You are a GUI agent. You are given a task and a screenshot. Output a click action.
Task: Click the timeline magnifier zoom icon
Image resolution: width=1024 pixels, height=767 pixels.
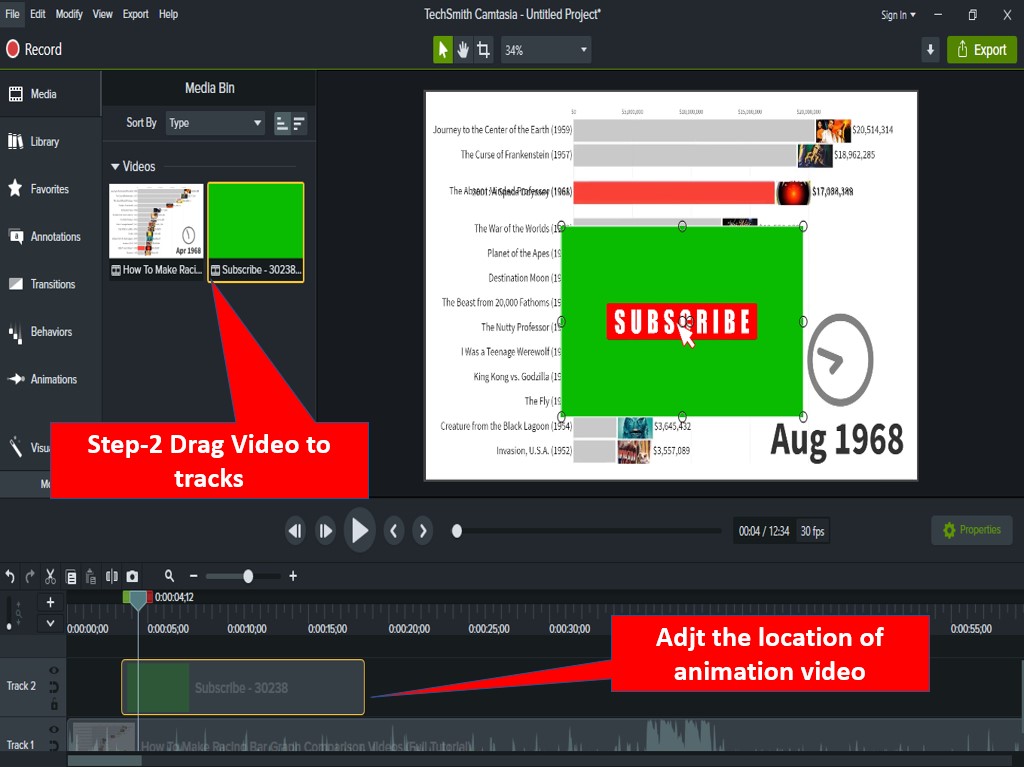click(x=169, y=576)
